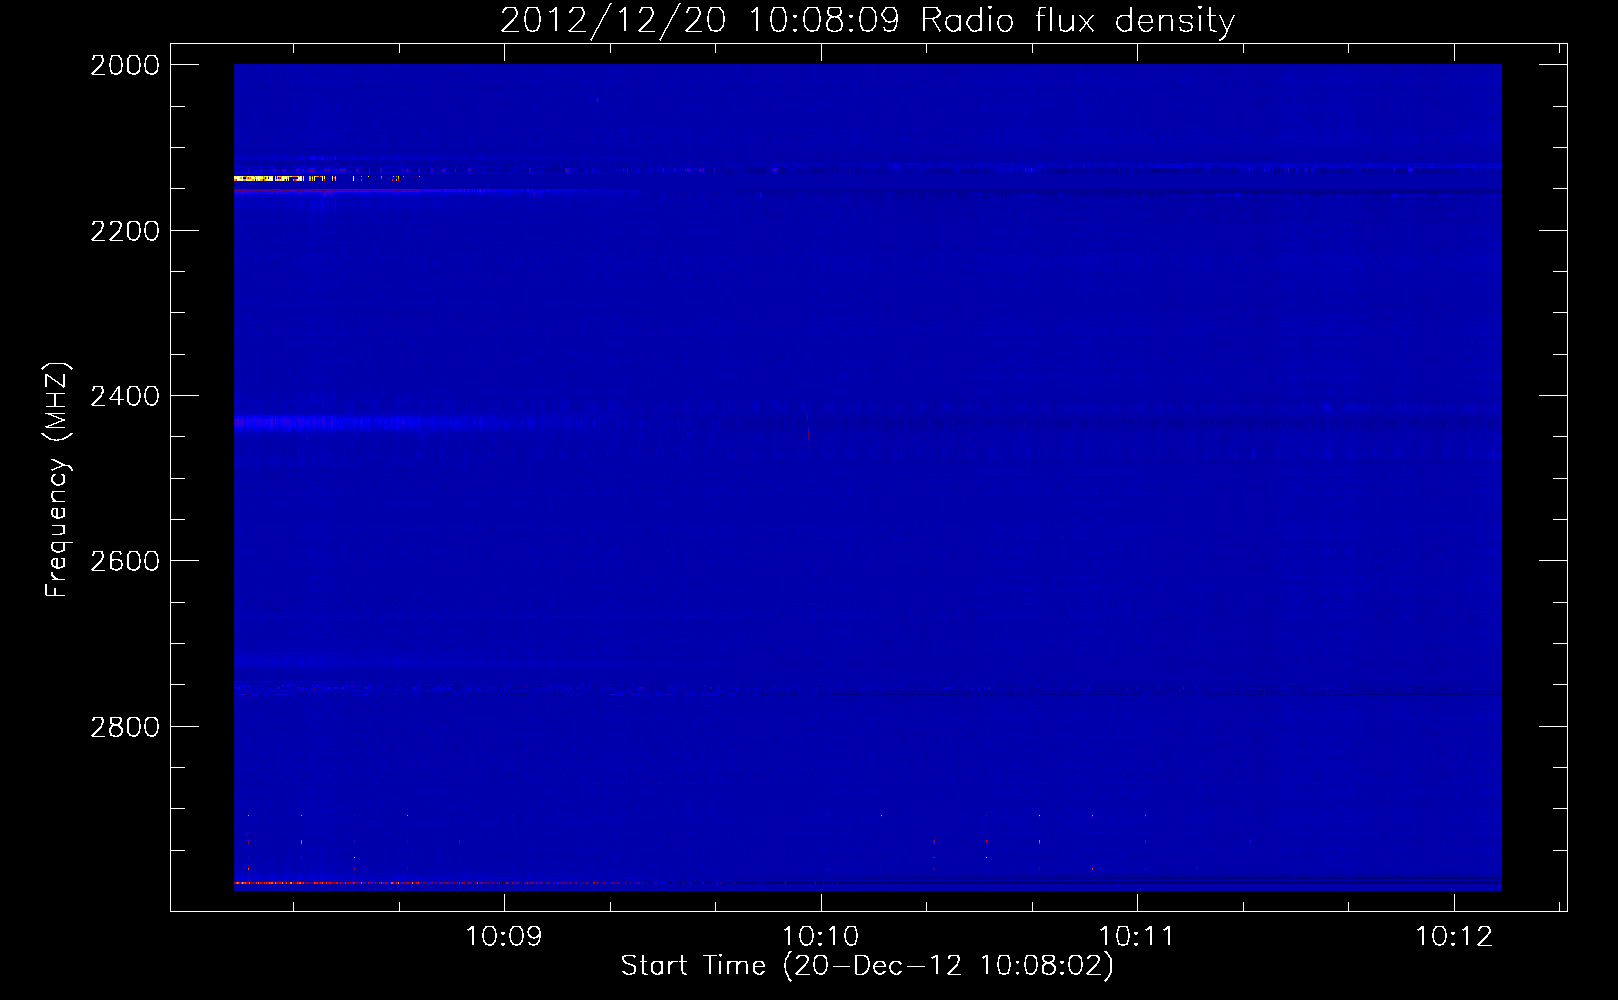
Task: Click the 2000 frequency tick label
Action: [x=125, y=65]
